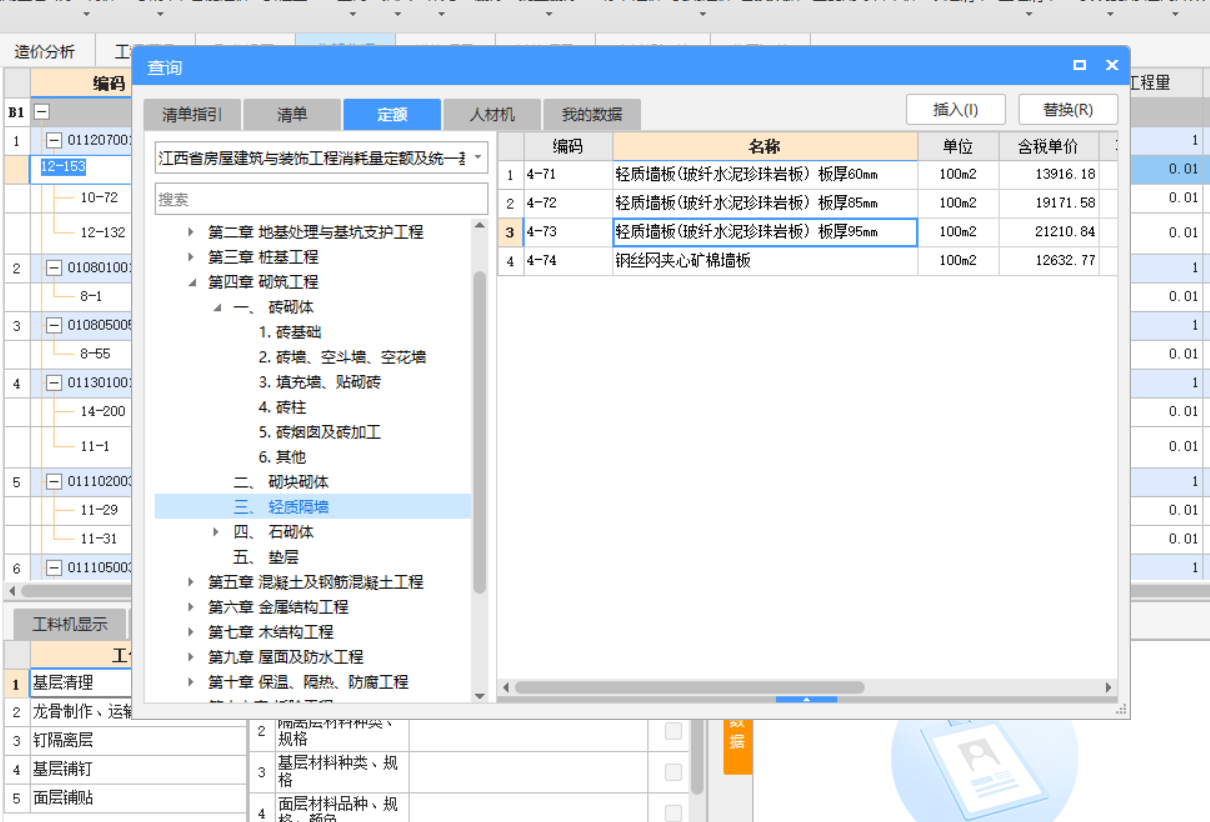This screenshot has height=822, width=1210.
Task: Collapse 第四章 砌筑工程 node
Action: coord(191,282)
